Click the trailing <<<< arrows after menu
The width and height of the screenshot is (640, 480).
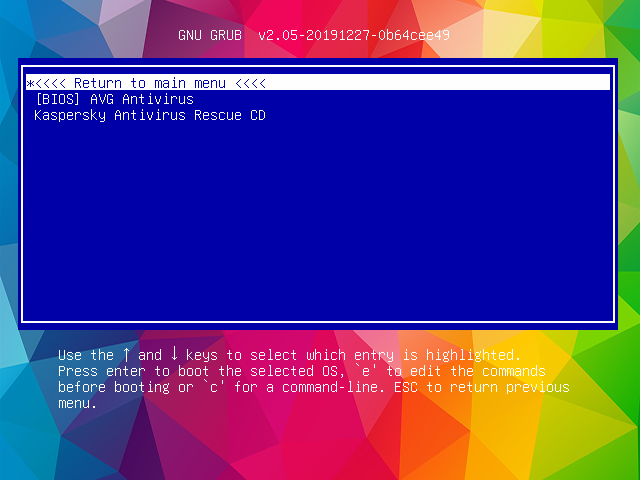[250, 83]
